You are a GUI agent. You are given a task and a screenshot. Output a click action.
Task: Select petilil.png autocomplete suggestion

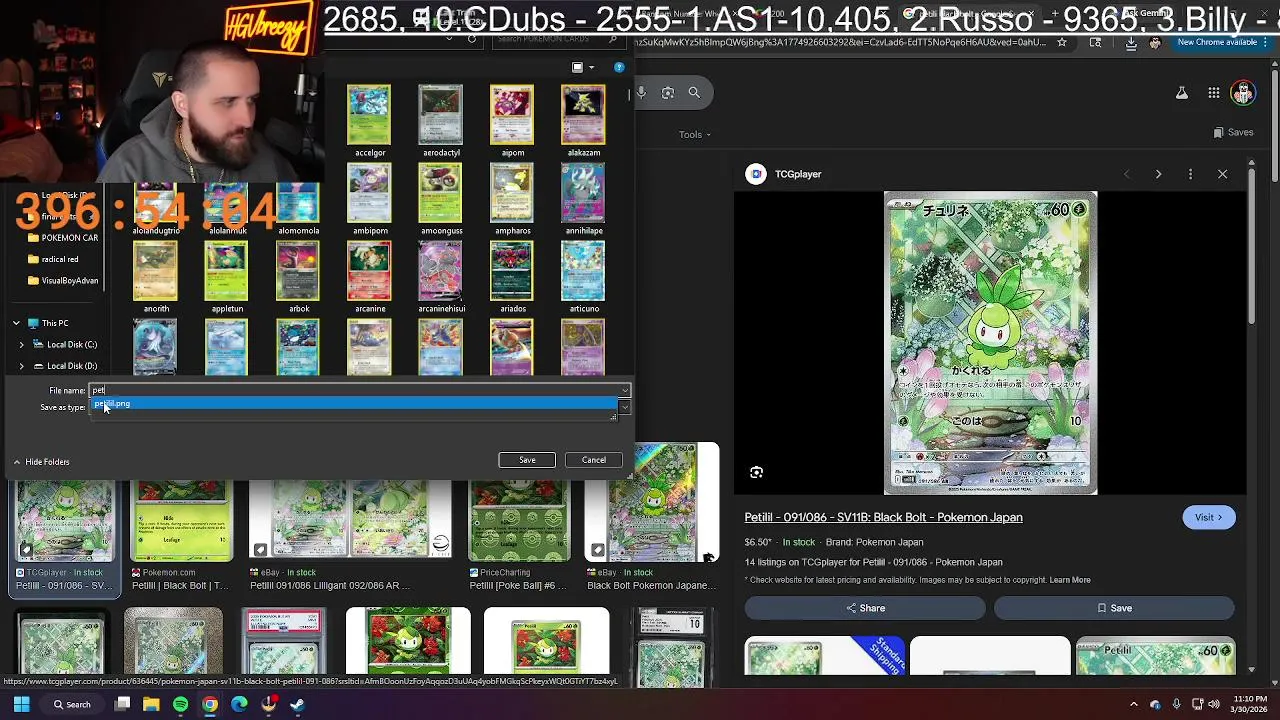[x=355, y=404]
